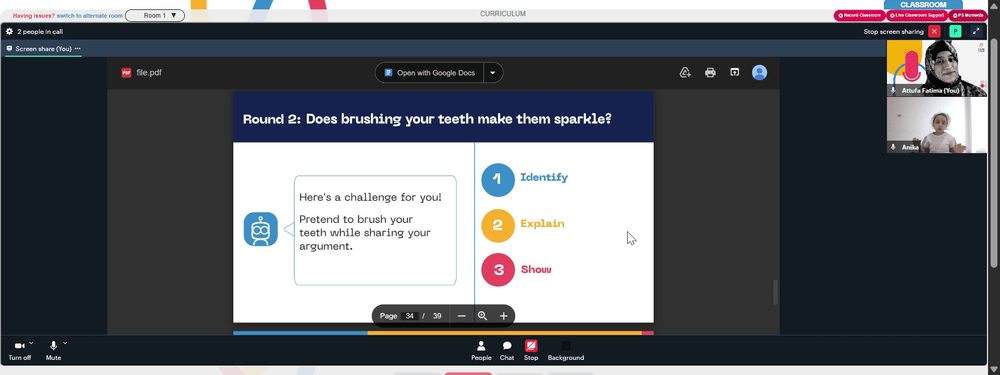Print the PDF document
The image size is (1000, 375).
pyautogui.click(x=710, y=73)
